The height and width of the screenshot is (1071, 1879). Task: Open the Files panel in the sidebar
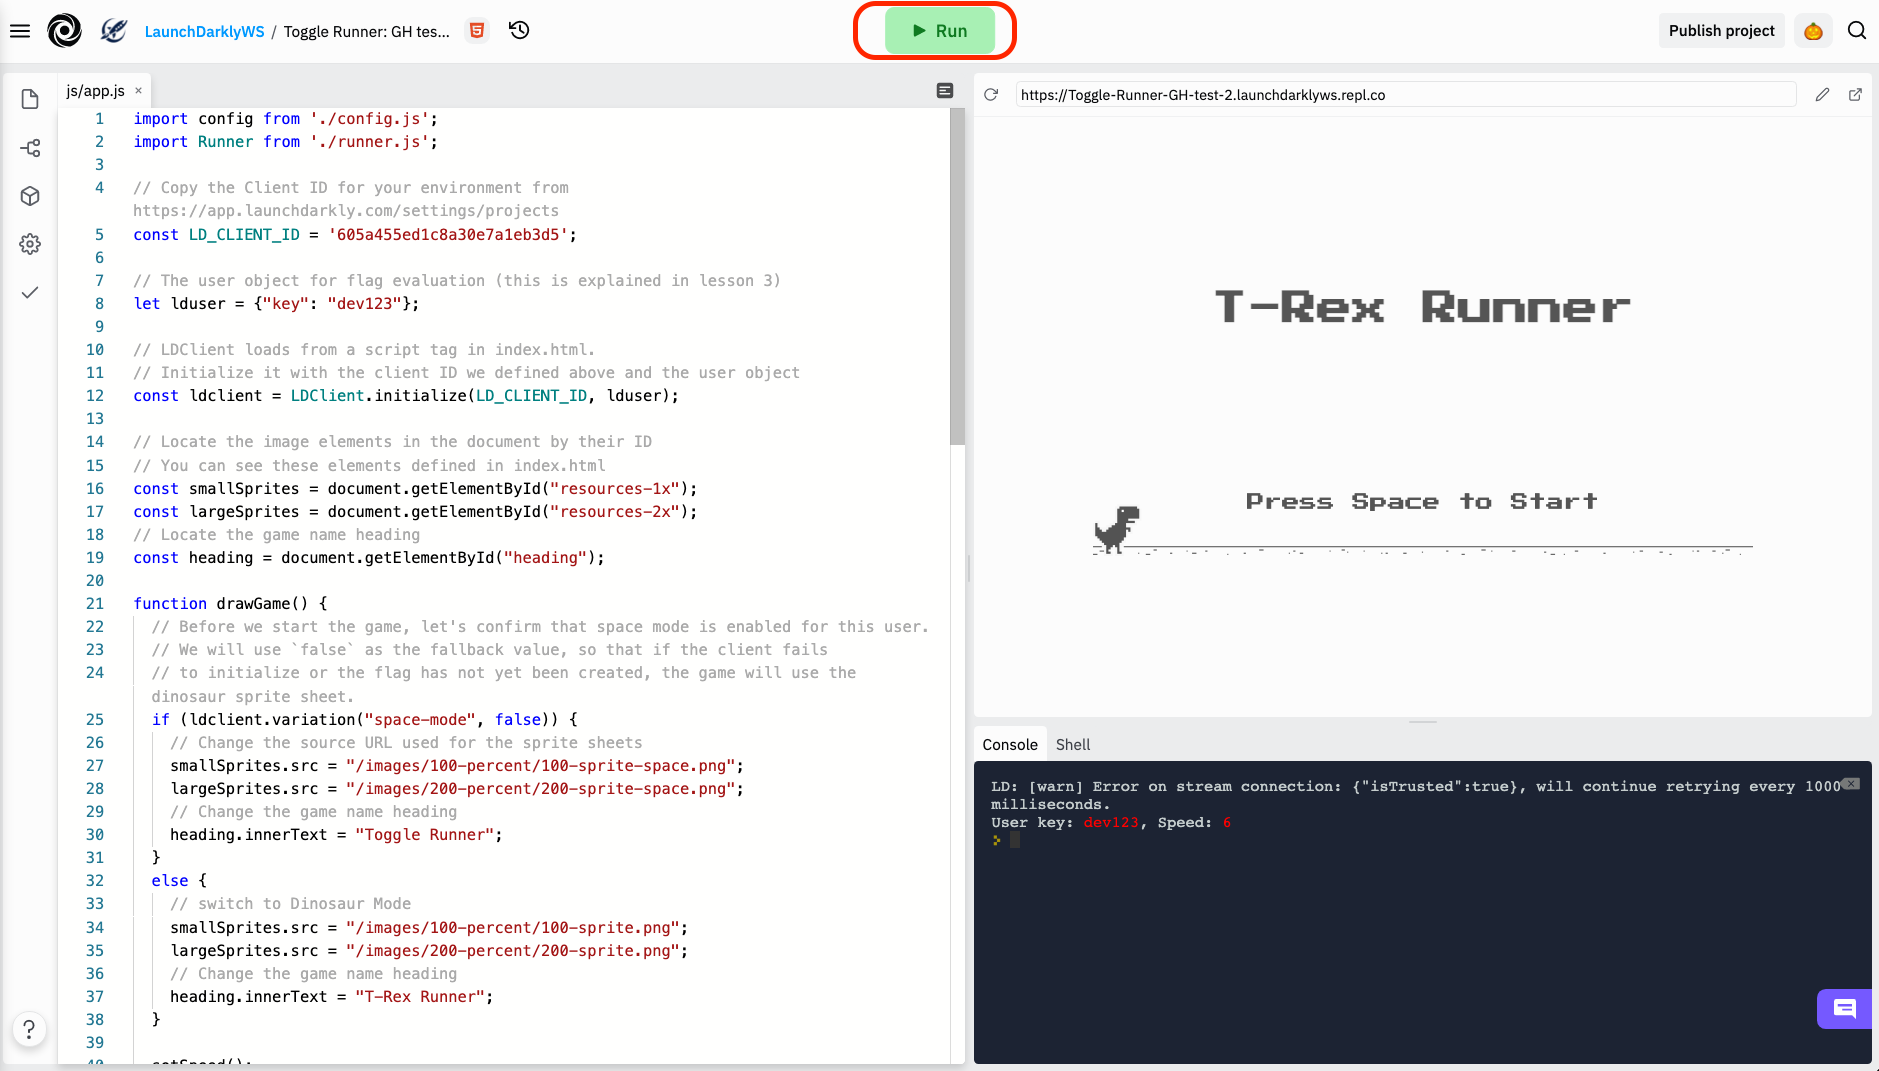pyautogui.click(x=29, y=99)
